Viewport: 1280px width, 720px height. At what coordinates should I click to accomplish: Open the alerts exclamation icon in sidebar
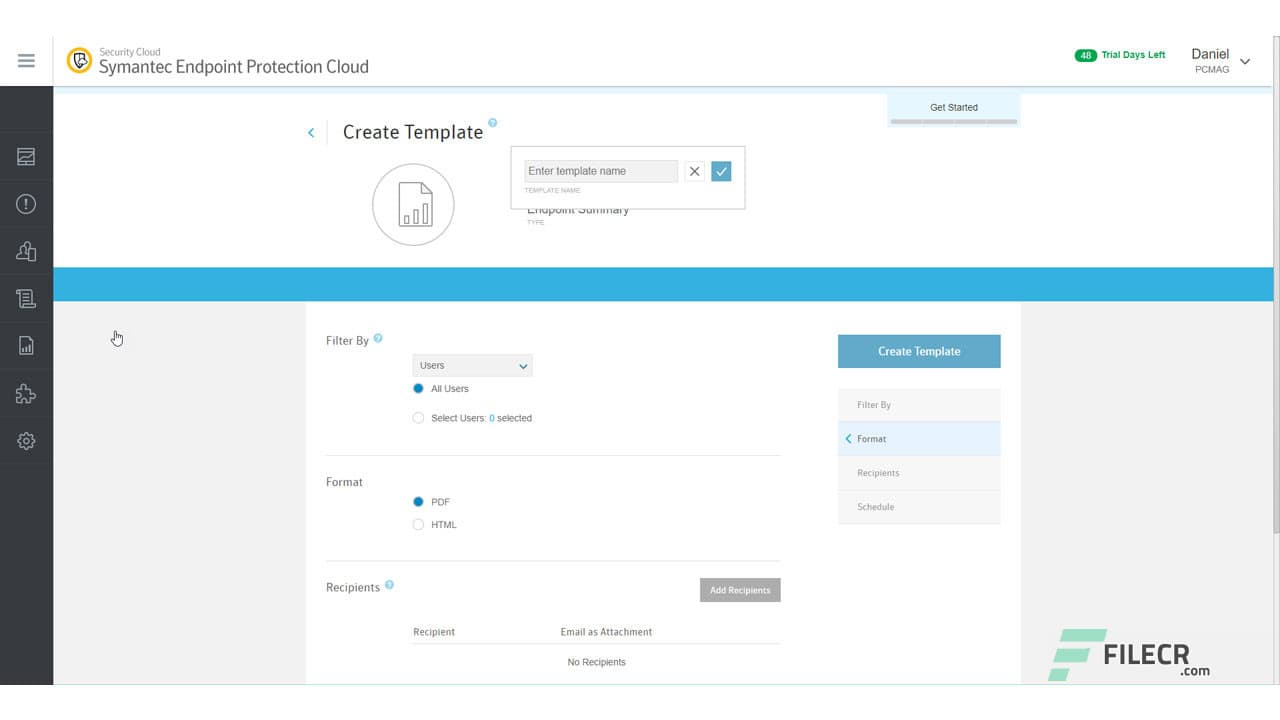tap(26, 204)
